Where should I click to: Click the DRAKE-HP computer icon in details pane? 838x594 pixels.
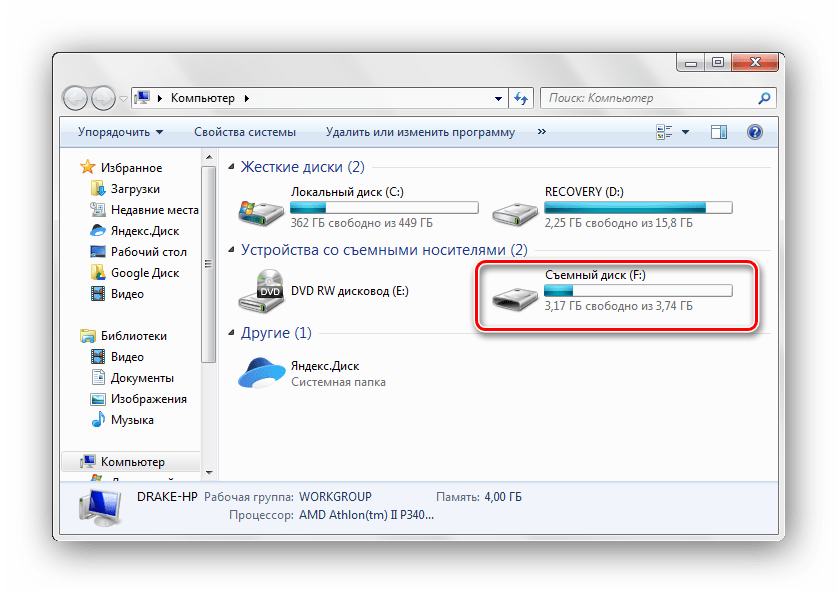click(x=99, y=506)
